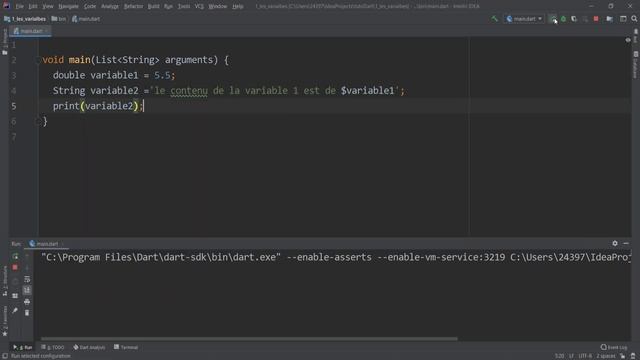Image resolution: width=640 pixels, height=360 pixels.
Task: Click the 1_les_variables project breadcrumb
Action: (25, 19)
